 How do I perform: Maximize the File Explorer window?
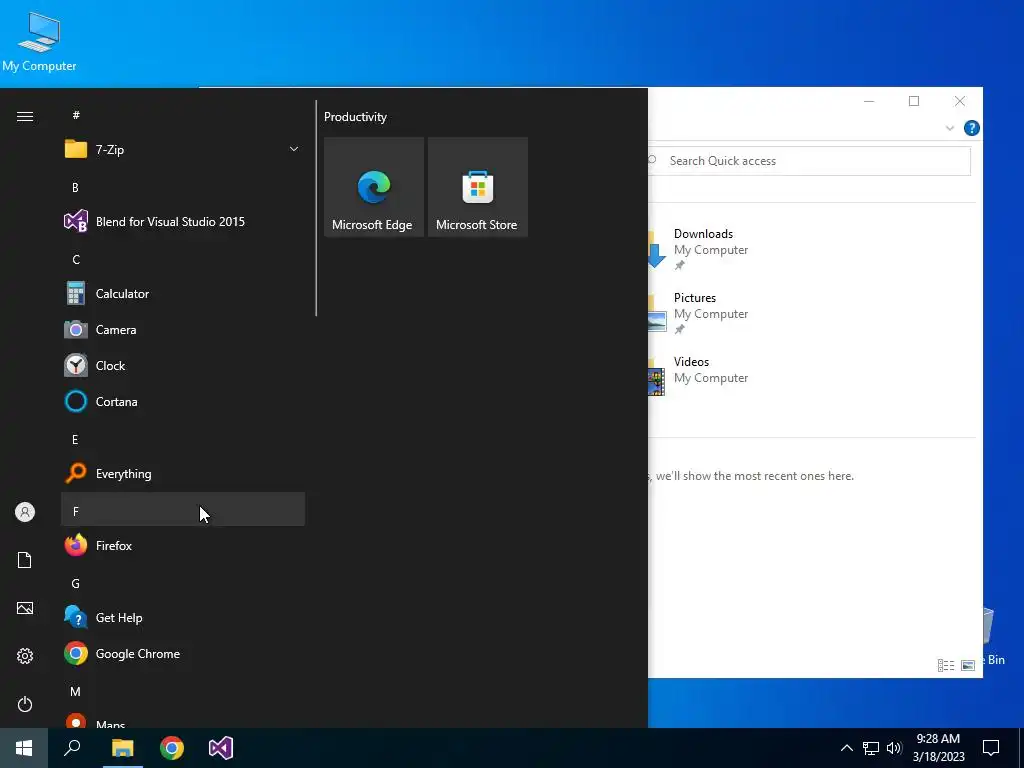914,101
